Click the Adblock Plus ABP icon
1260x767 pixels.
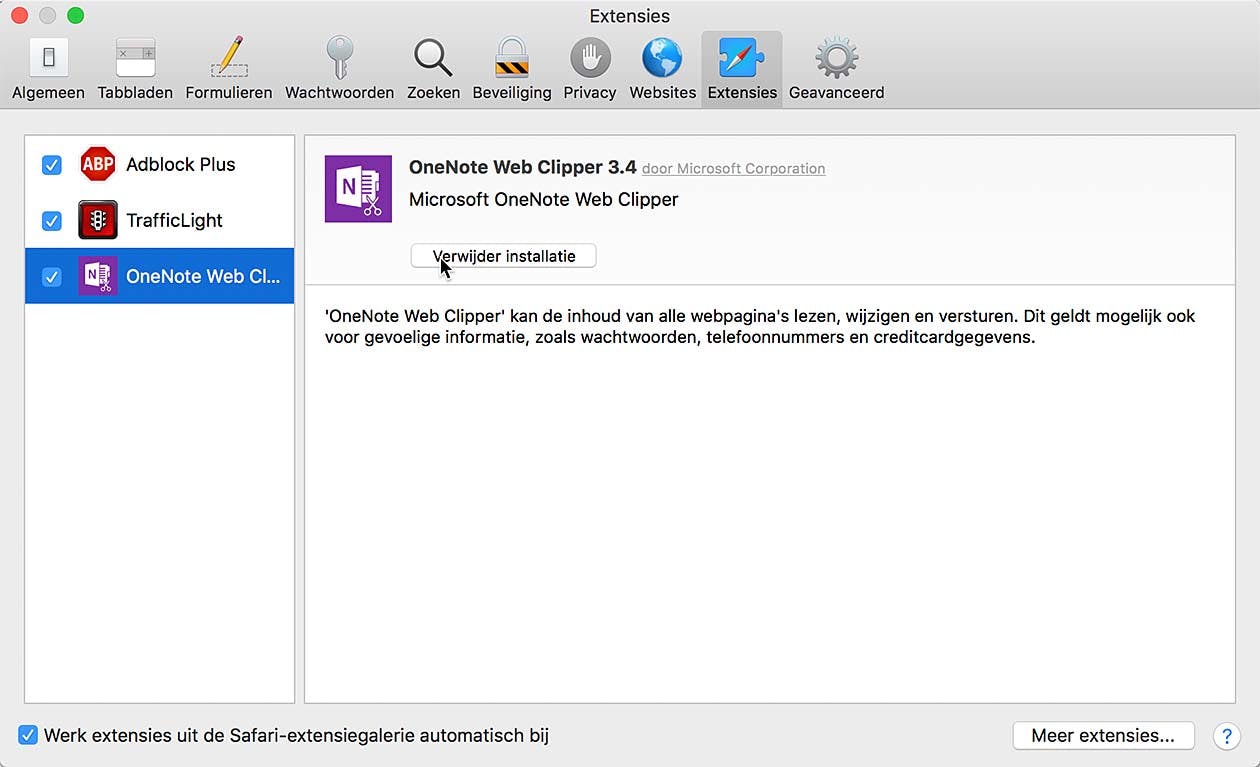[98, 164]
